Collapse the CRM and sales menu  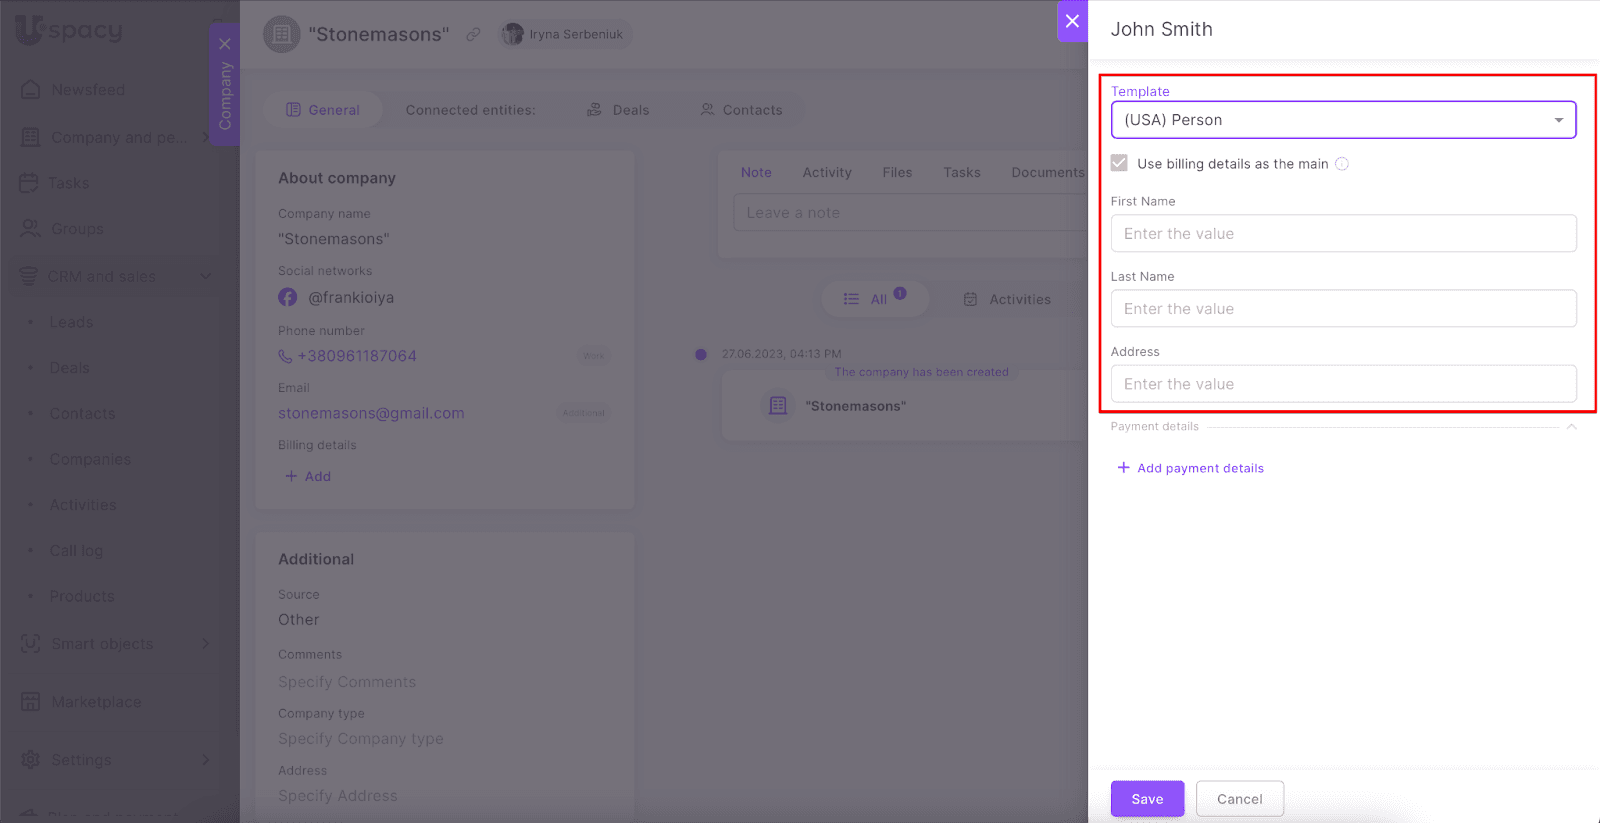point(205,276)
